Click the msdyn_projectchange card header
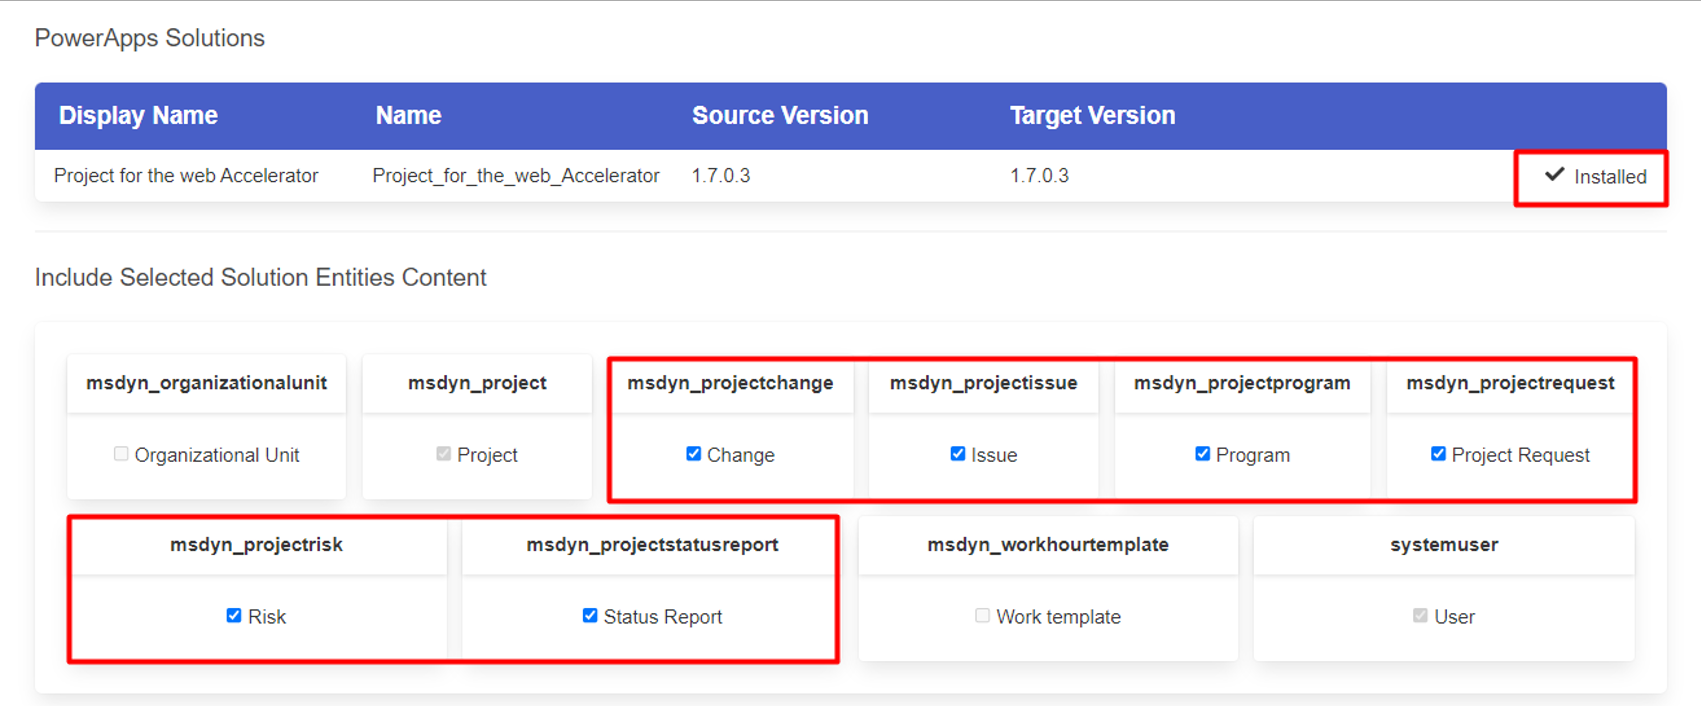 click(x=730, y=383)
